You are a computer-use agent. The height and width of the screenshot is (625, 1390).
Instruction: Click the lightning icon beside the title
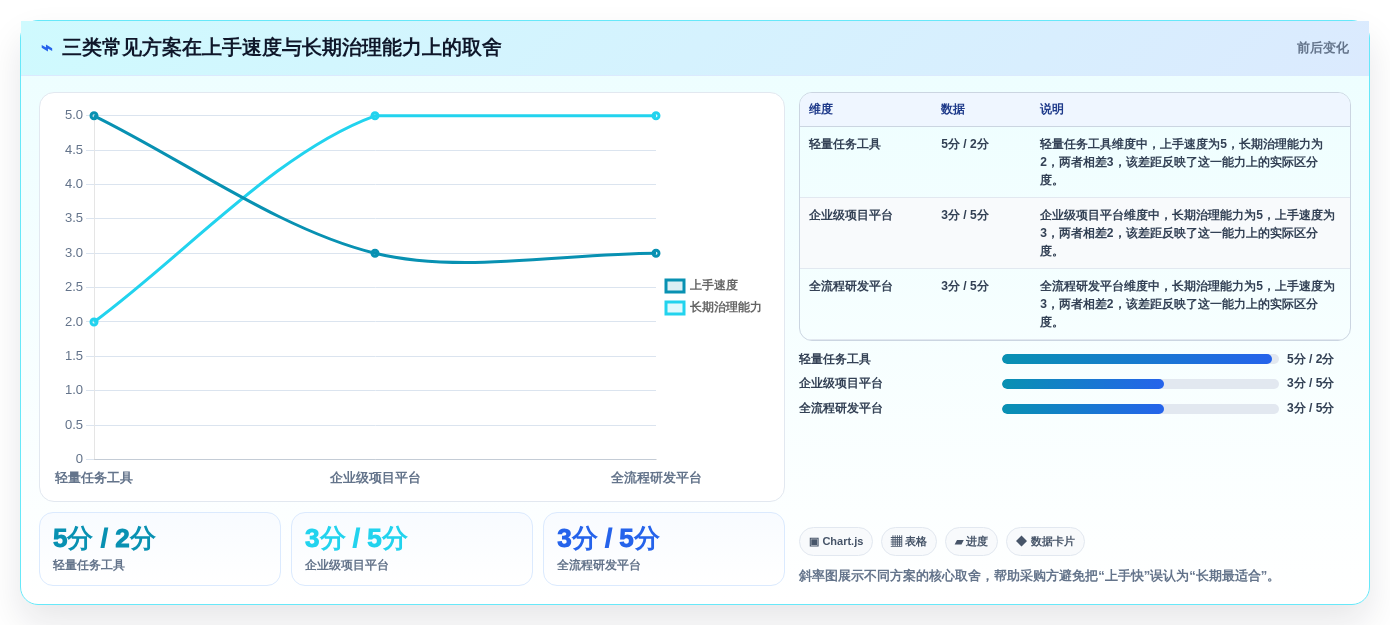coord(47,48)
